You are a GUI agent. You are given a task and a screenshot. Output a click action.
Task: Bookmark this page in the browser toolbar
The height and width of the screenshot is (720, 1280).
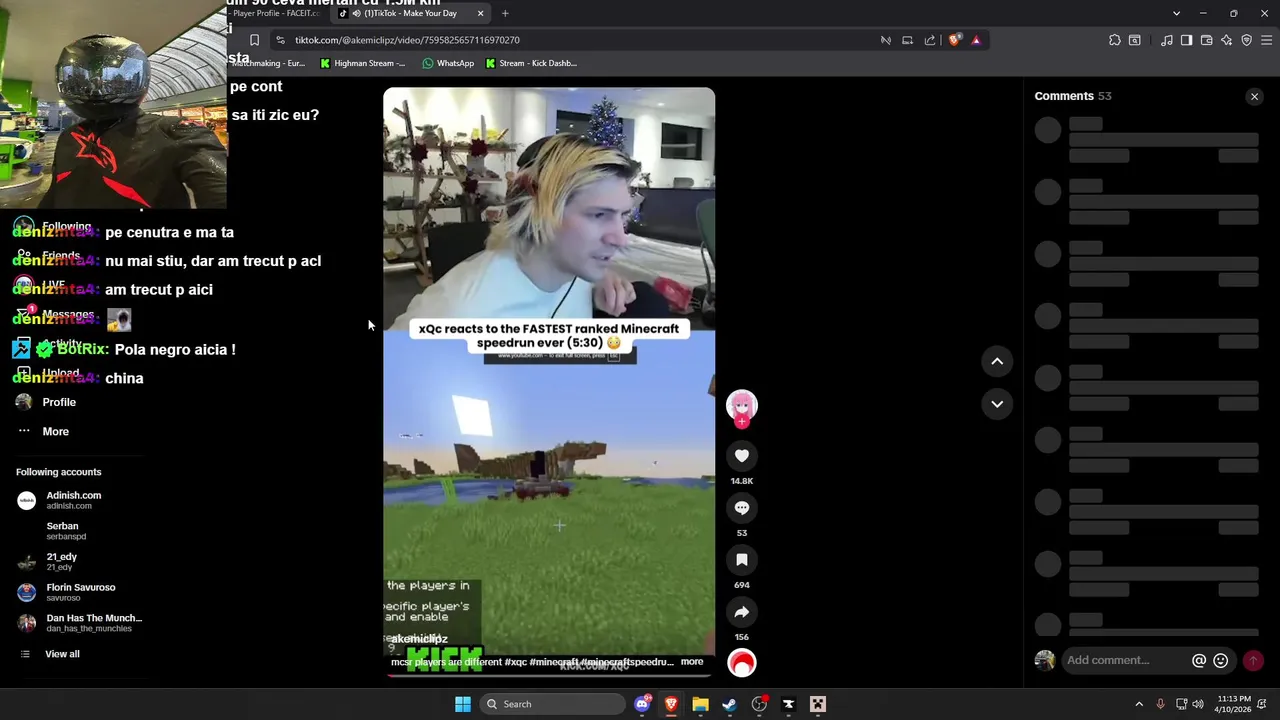click(254, 40)
